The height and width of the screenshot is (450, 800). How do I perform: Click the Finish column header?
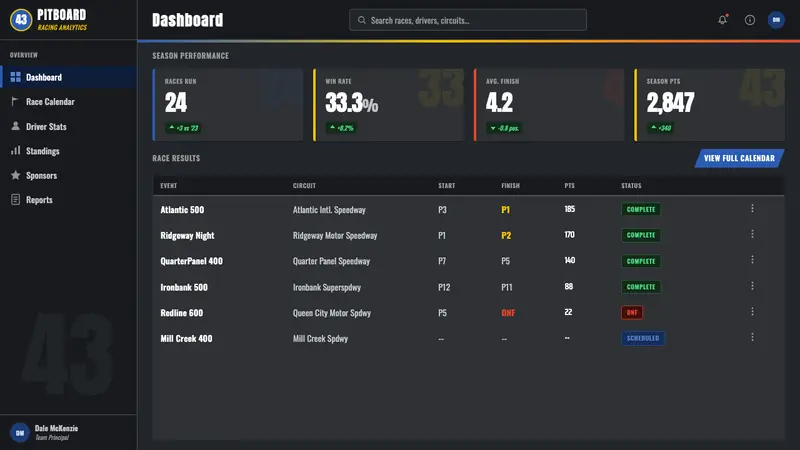click(x=510, y=186)
